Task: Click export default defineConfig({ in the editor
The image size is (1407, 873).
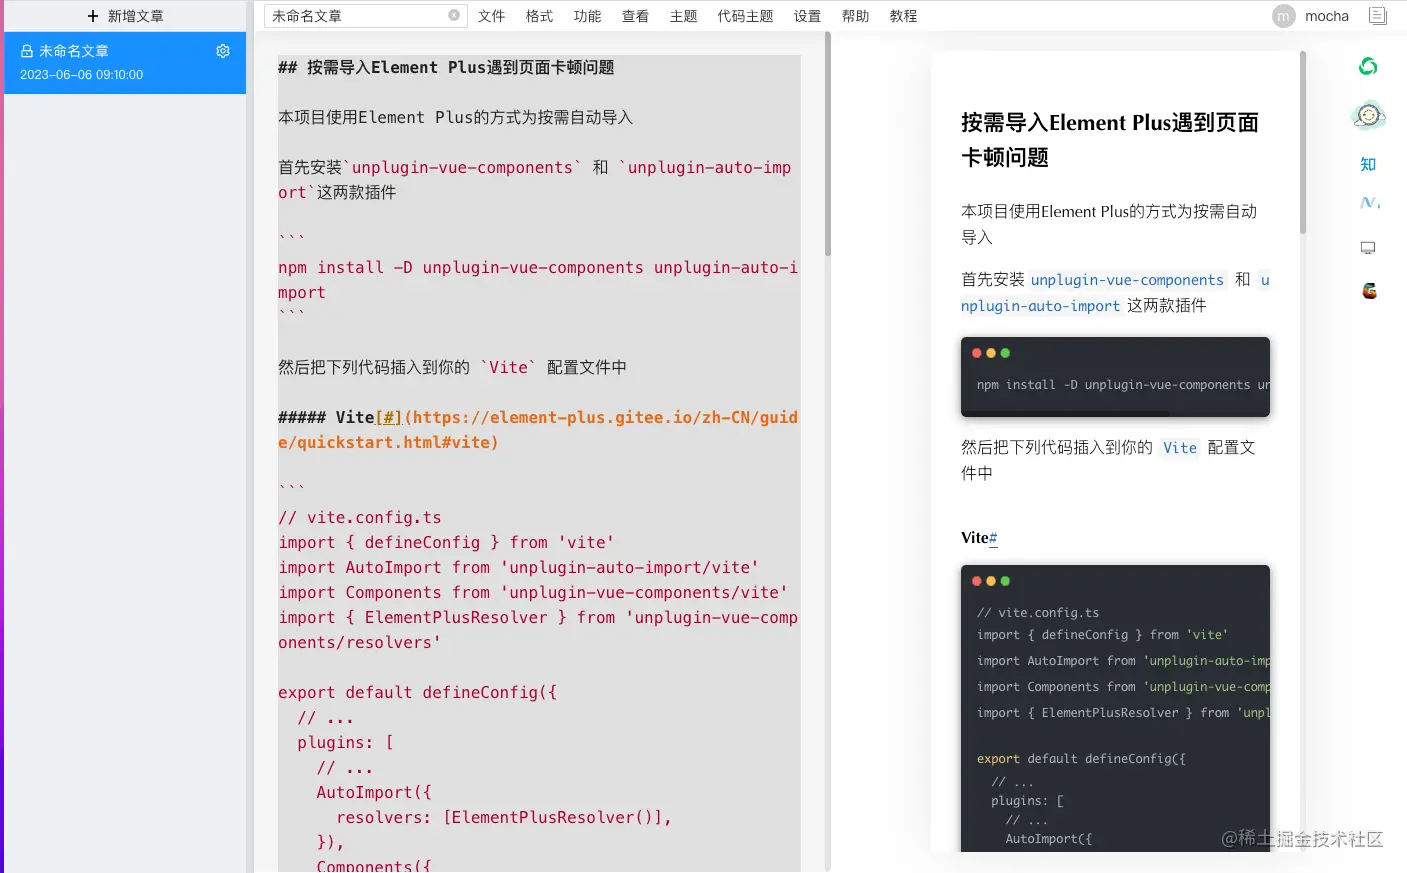Action: (x=418, y=693)
